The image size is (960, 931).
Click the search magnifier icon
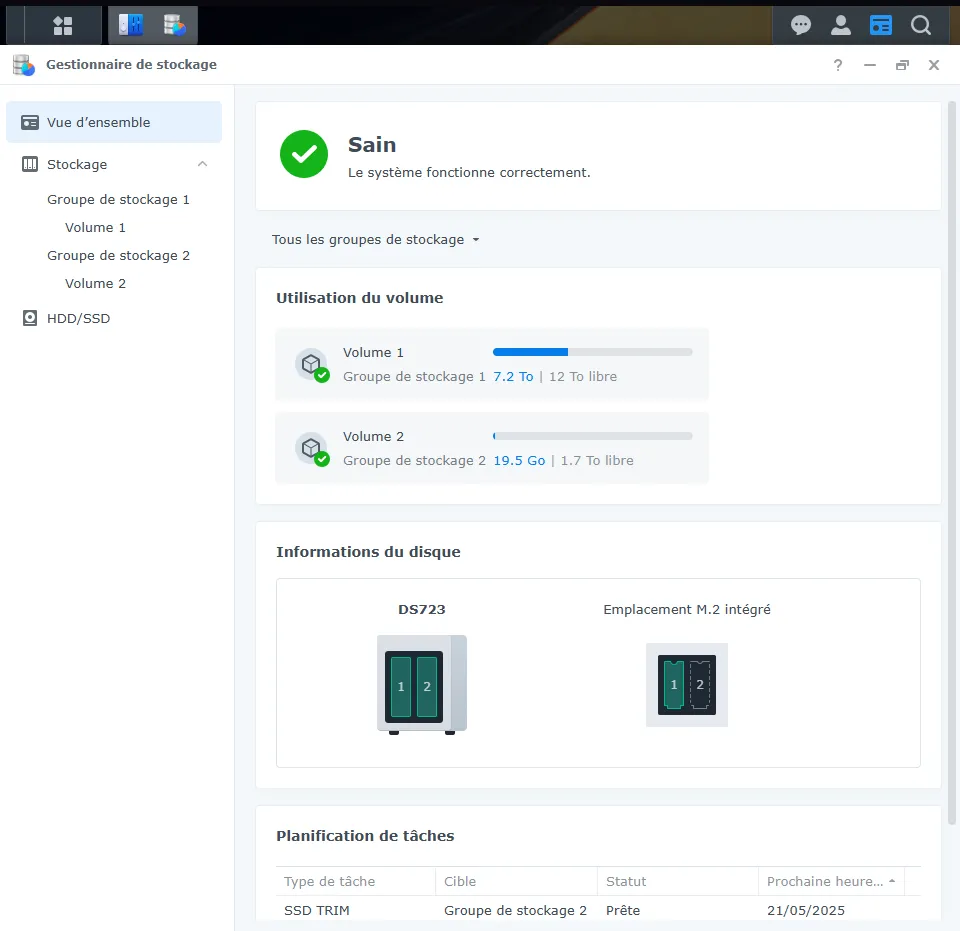click(x=921, y=25)
